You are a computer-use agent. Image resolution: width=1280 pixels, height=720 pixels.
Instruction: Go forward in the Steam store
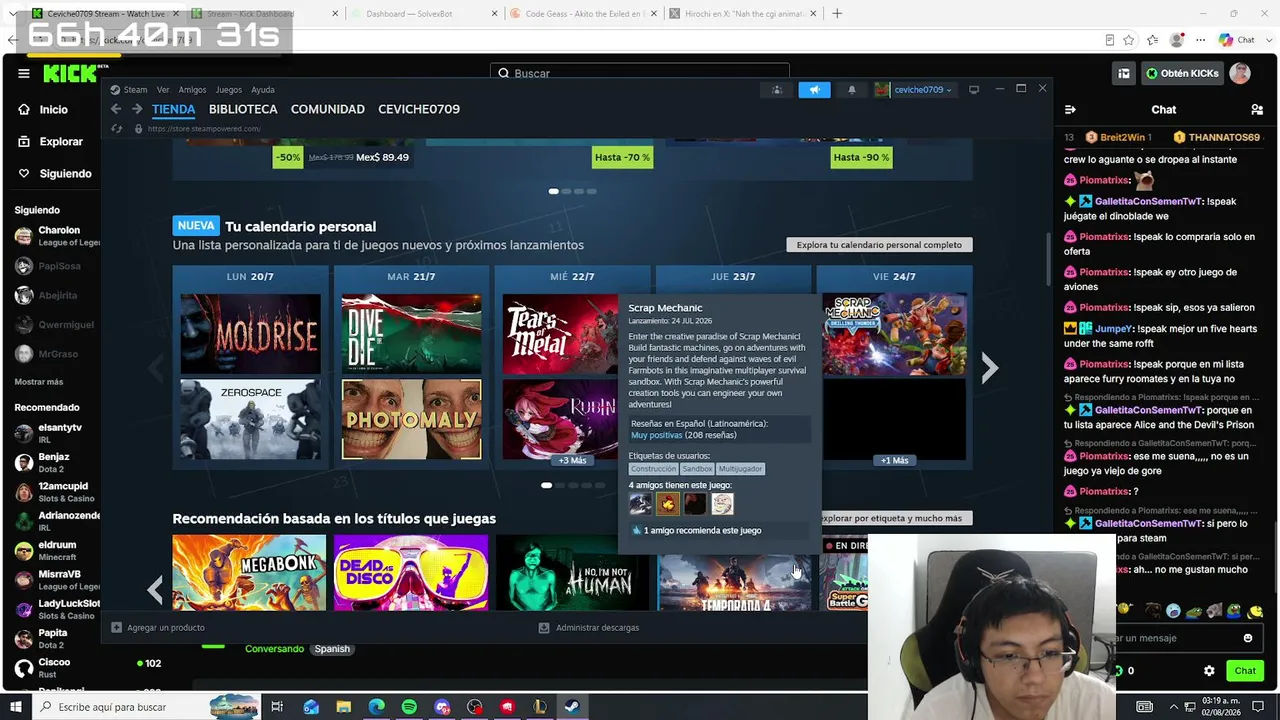tap(137, 109)
